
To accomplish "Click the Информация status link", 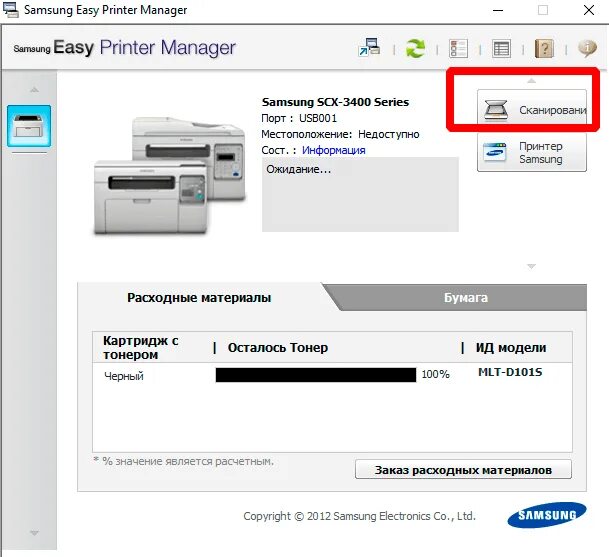I will (x=334, y=150).
